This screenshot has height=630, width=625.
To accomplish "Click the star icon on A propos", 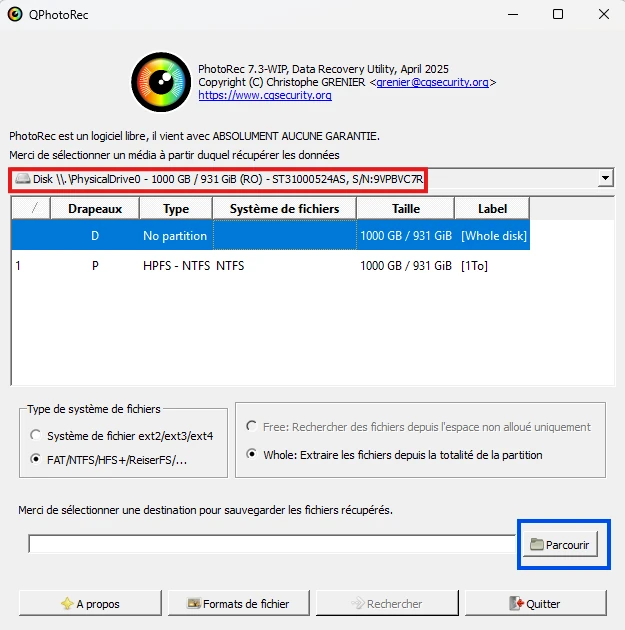I will click(x=67, y=603).
